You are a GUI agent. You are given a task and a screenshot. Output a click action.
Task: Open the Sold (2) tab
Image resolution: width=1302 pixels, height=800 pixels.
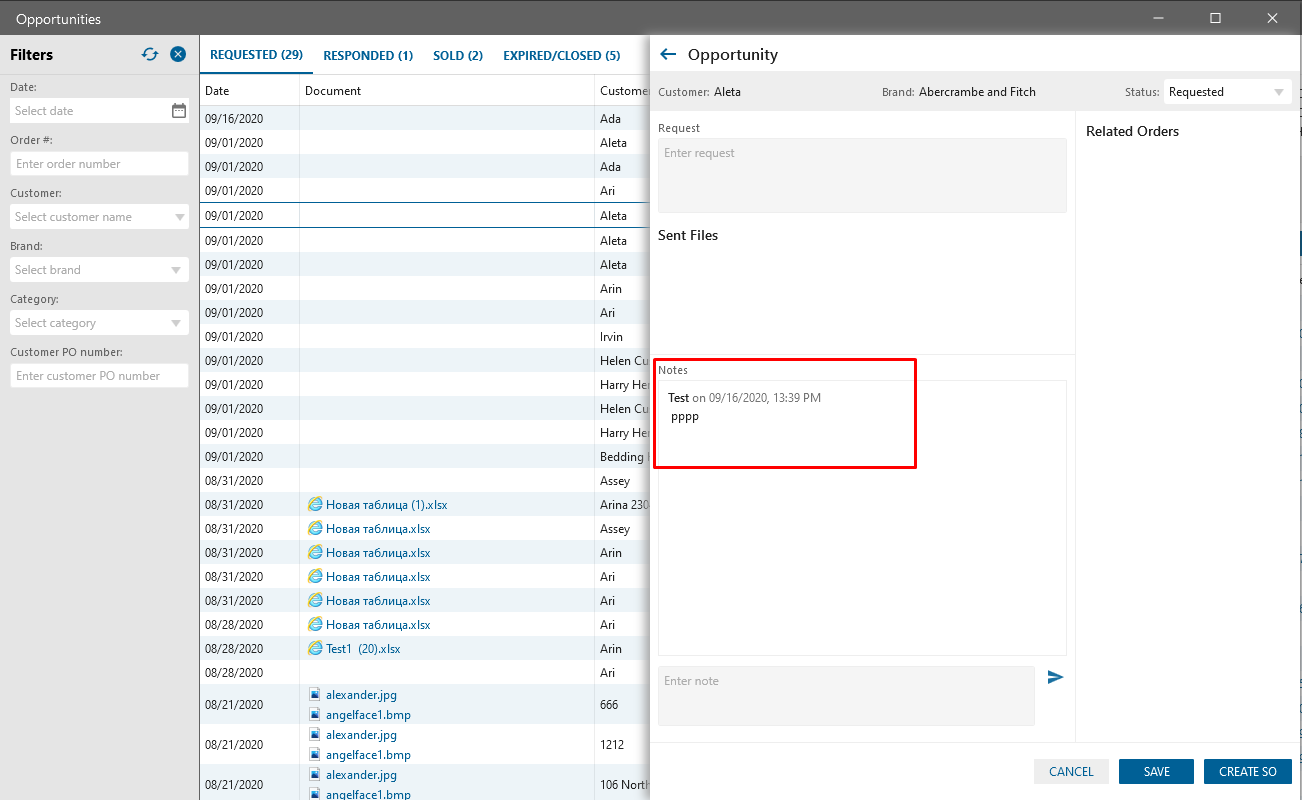pyautogui.click(x=458, y=56)
